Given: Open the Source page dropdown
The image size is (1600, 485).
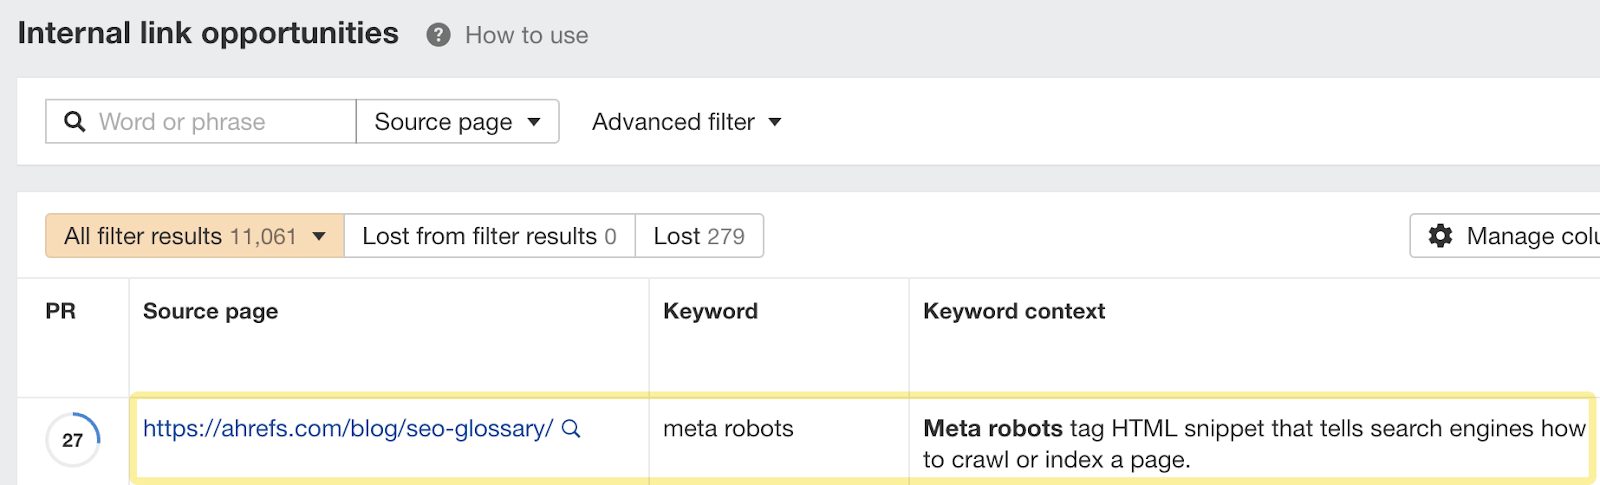Looking at the screenshot, I should 457,122.
